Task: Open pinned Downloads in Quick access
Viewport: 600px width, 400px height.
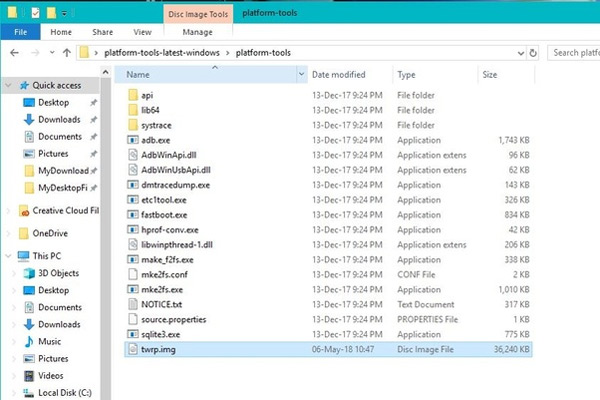Action: point(59,119)
